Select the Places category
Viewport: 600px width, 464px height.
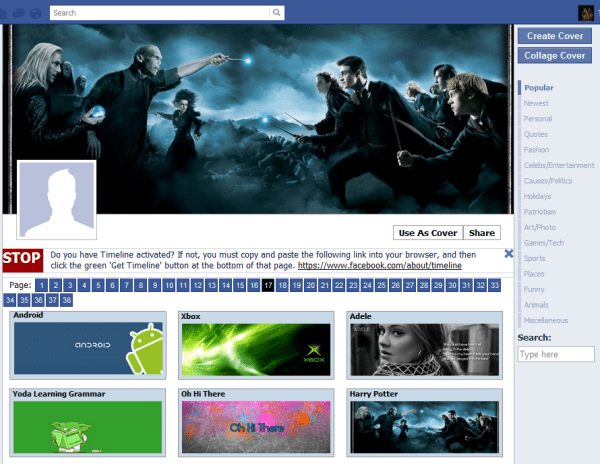pyautogui.click(x=534, y=274)
